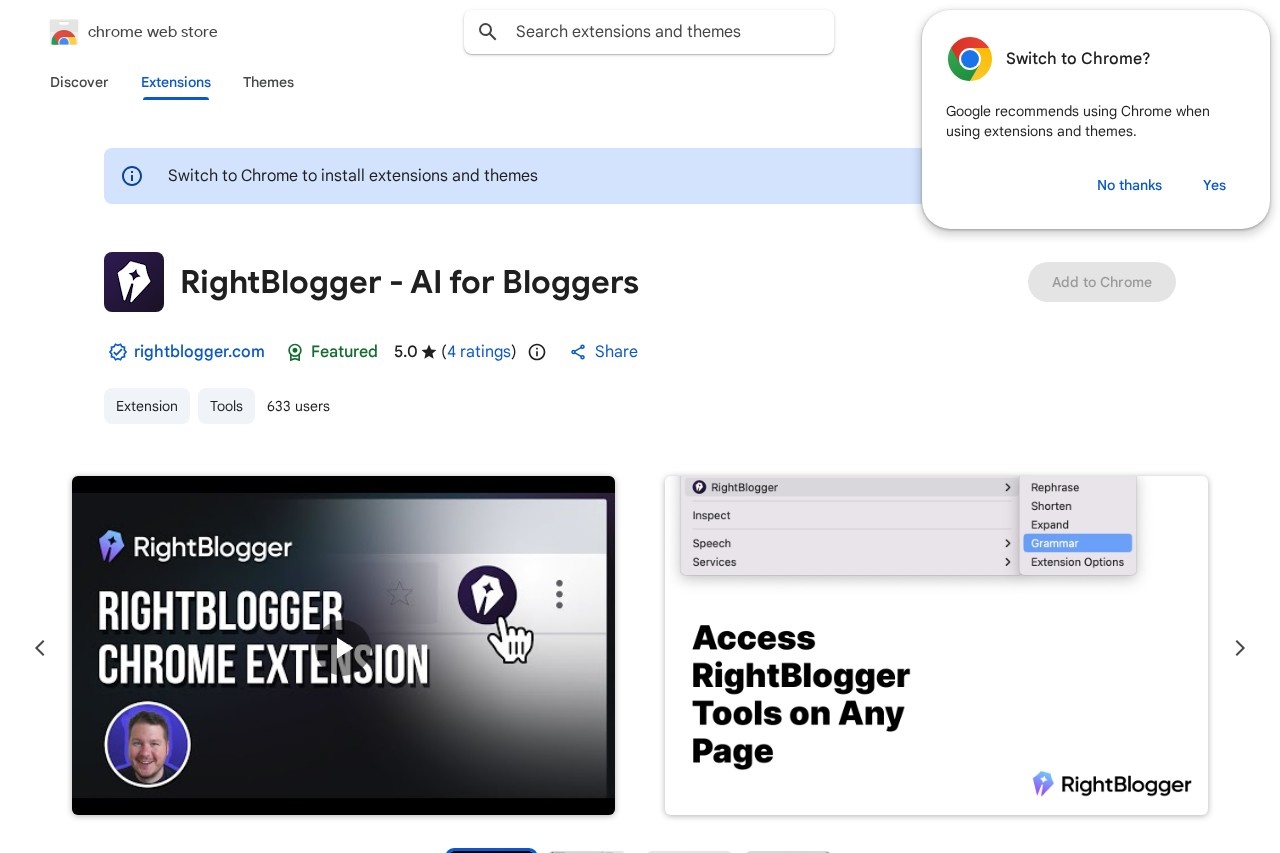1280x853 pixels.
Task: Go back using the left carousel arrow
Action: (x=40, y=648)
